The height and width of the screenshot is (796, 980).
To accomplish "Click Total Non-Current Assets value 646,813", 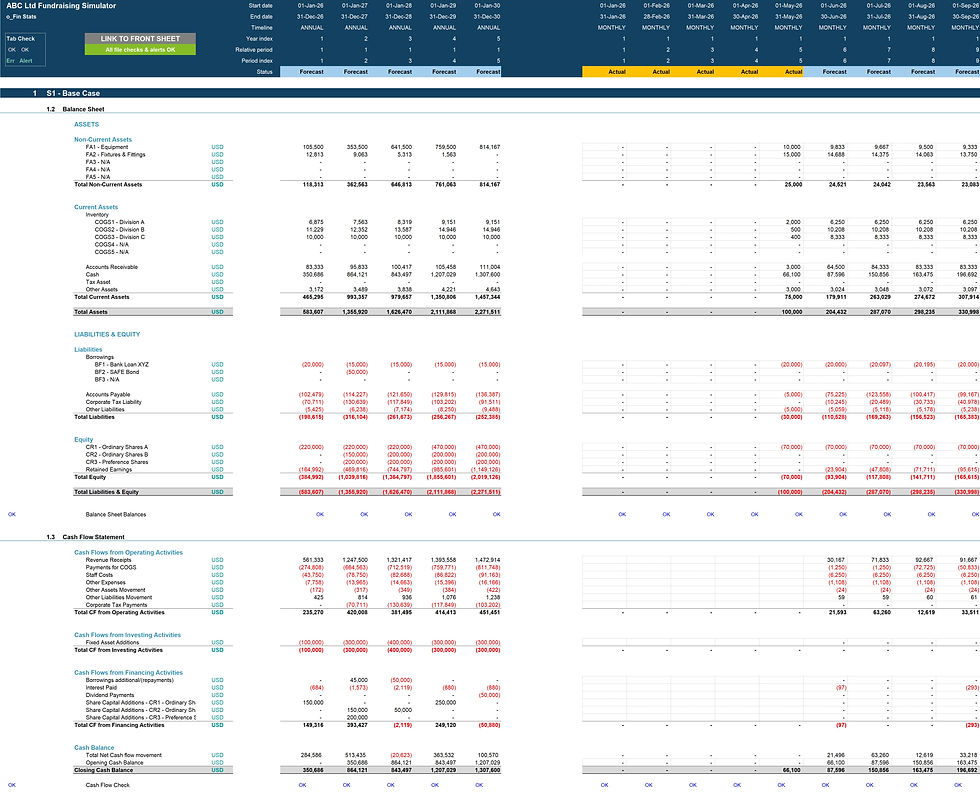I will pos(401,185).
